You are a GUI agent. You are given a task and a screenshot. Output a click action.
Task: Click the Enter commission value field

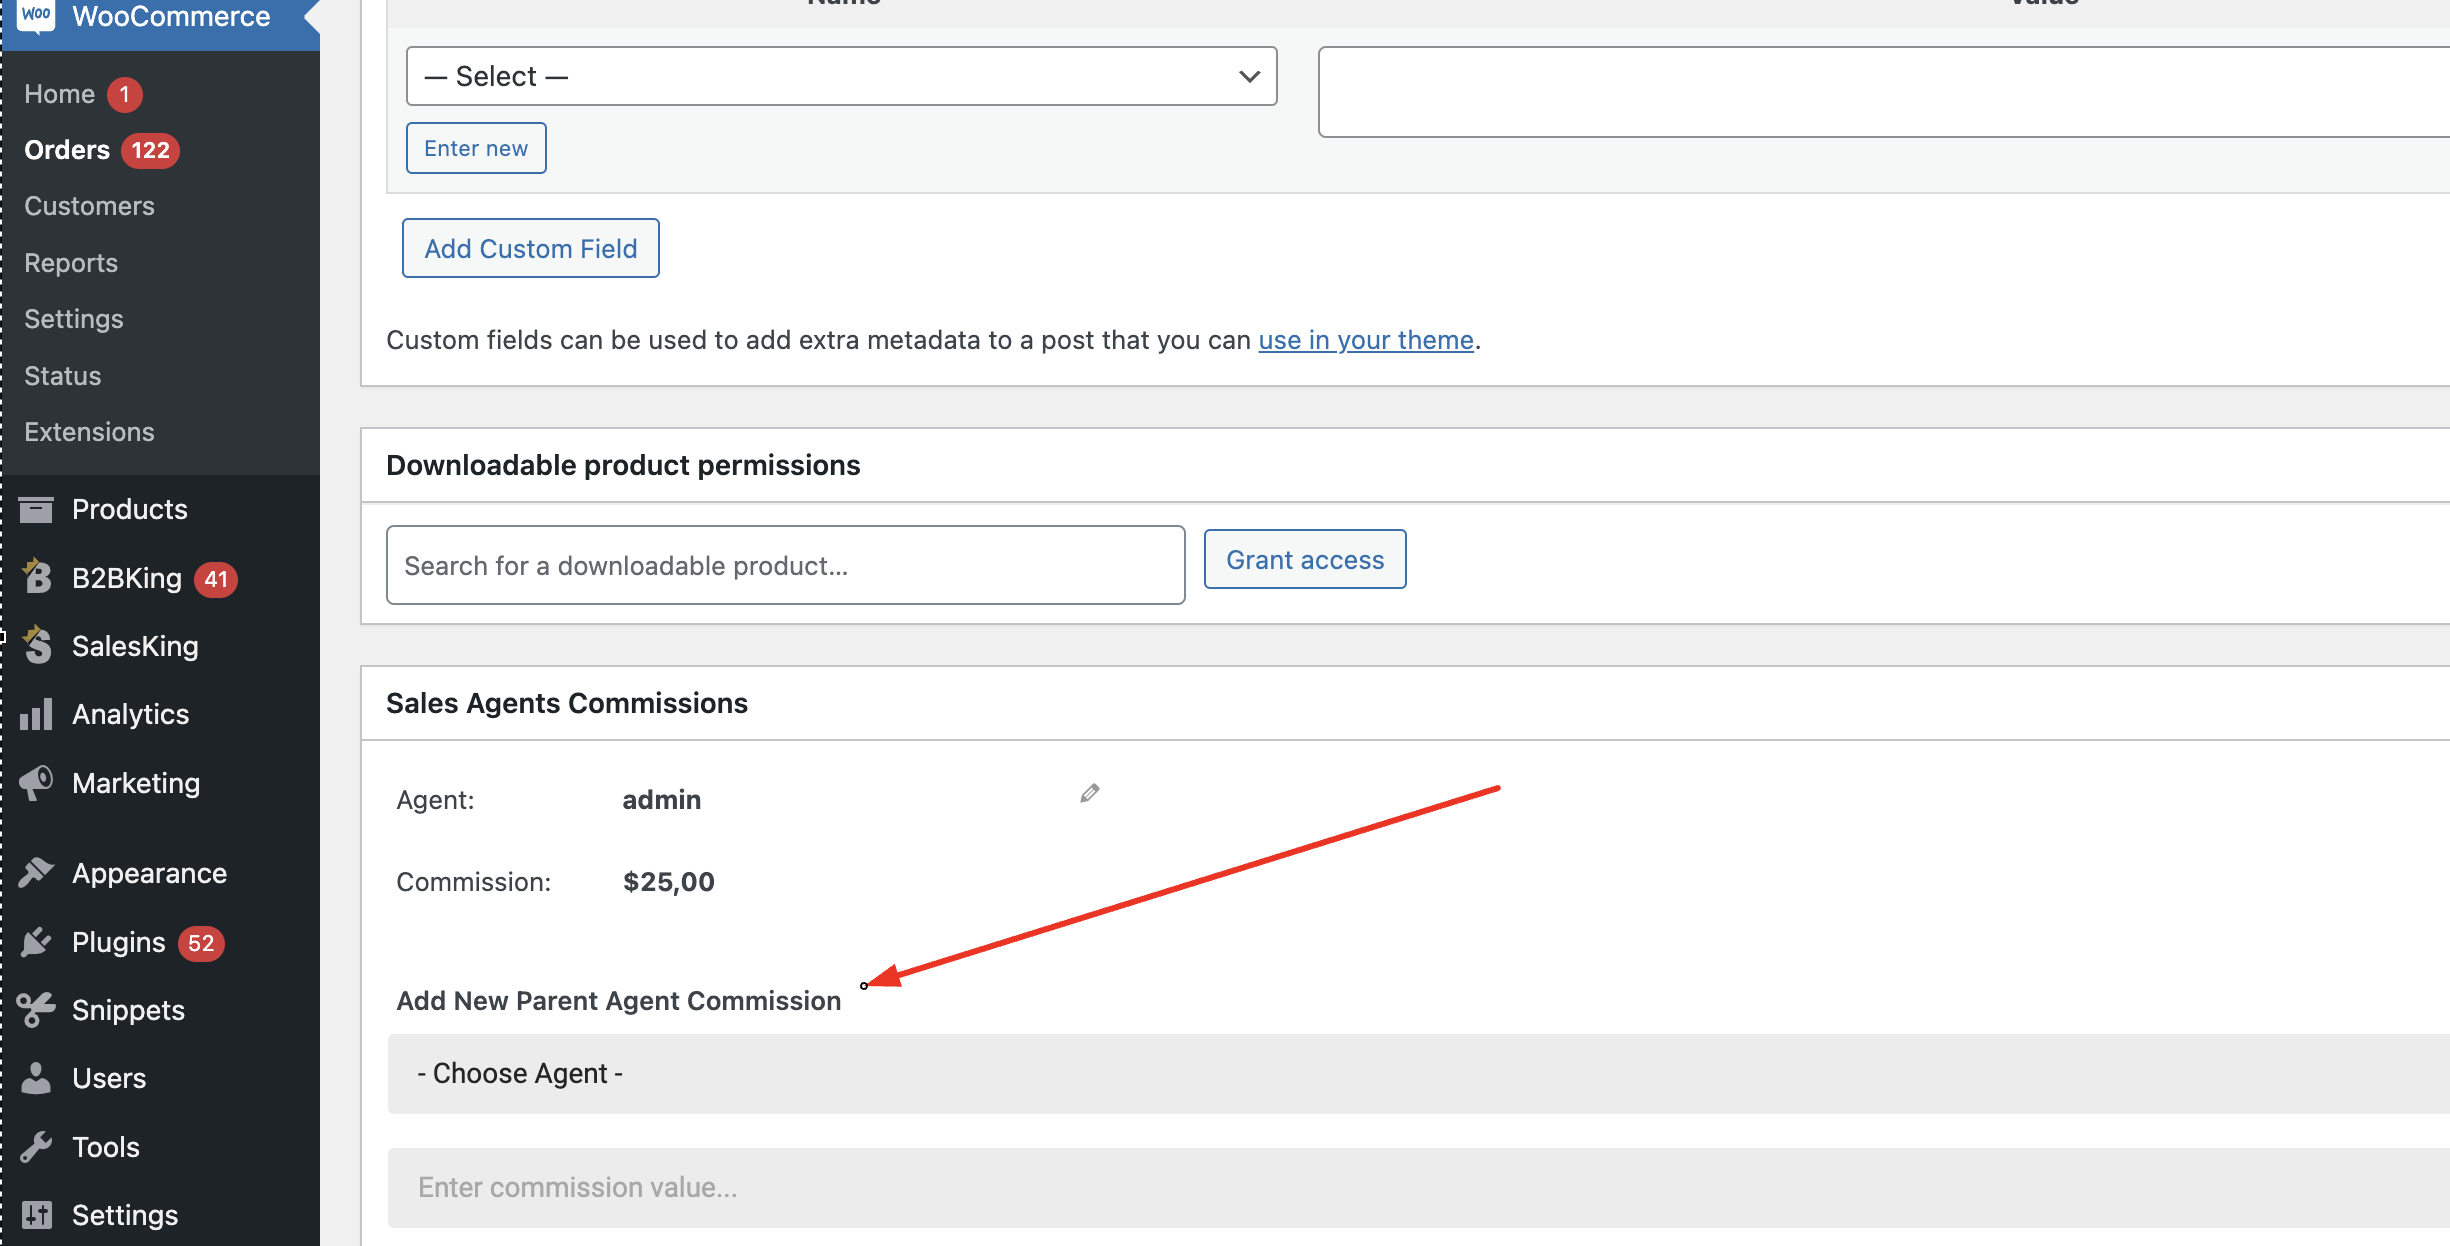pyautogui.click(x=1418, y=1187)
